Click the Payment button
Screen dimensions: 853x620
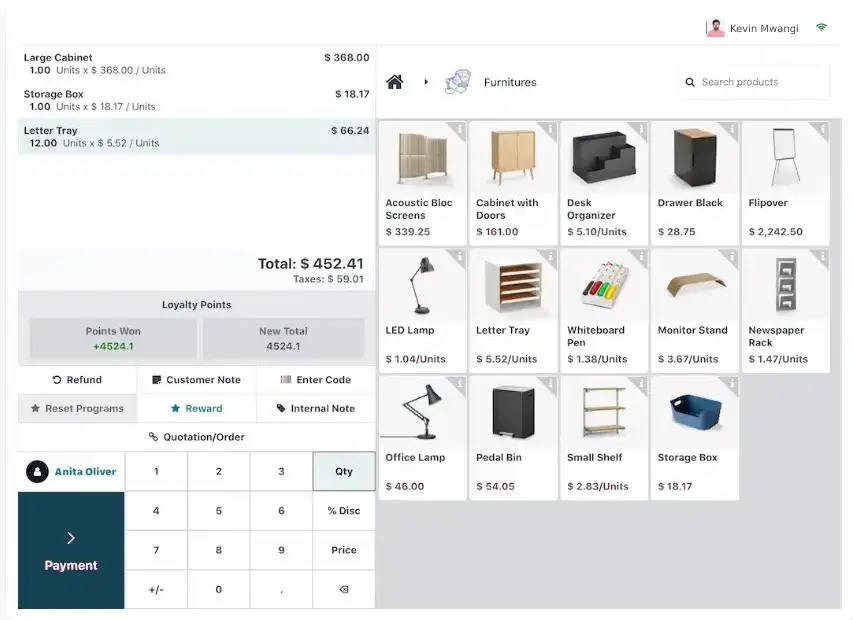point(71,551)
